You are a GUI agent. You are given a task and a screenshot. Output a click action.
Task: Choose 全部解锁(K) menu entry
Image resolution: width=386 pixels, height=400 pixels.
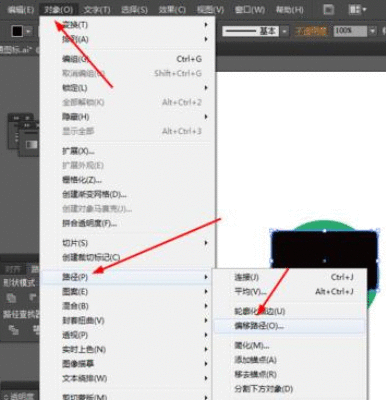coord(127,102)
